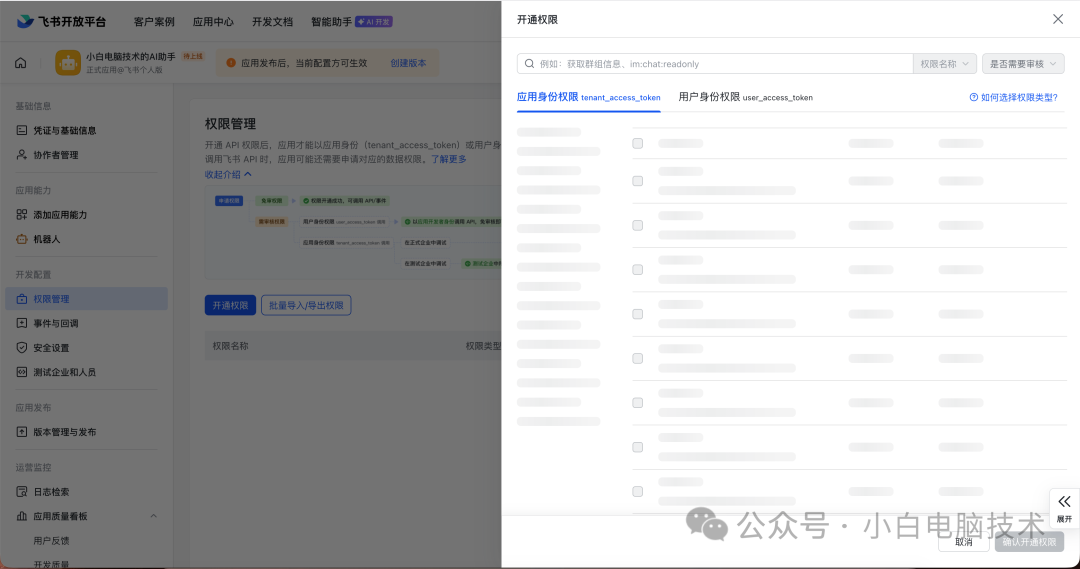Click the 版本管理与发布 sidebar icon
Image resolution: width=1080 pixels, height=569 pixels.
(x=21, y=432)
